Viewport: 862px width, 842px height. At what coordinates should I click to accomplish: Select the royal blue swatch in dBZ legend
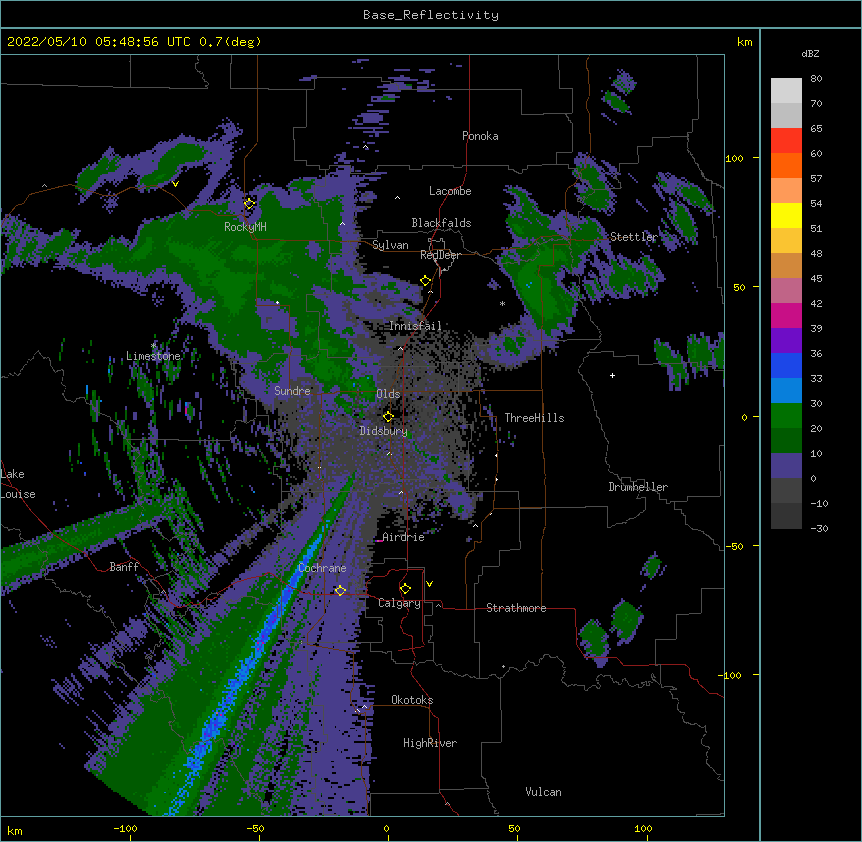[x=786, y=365]
